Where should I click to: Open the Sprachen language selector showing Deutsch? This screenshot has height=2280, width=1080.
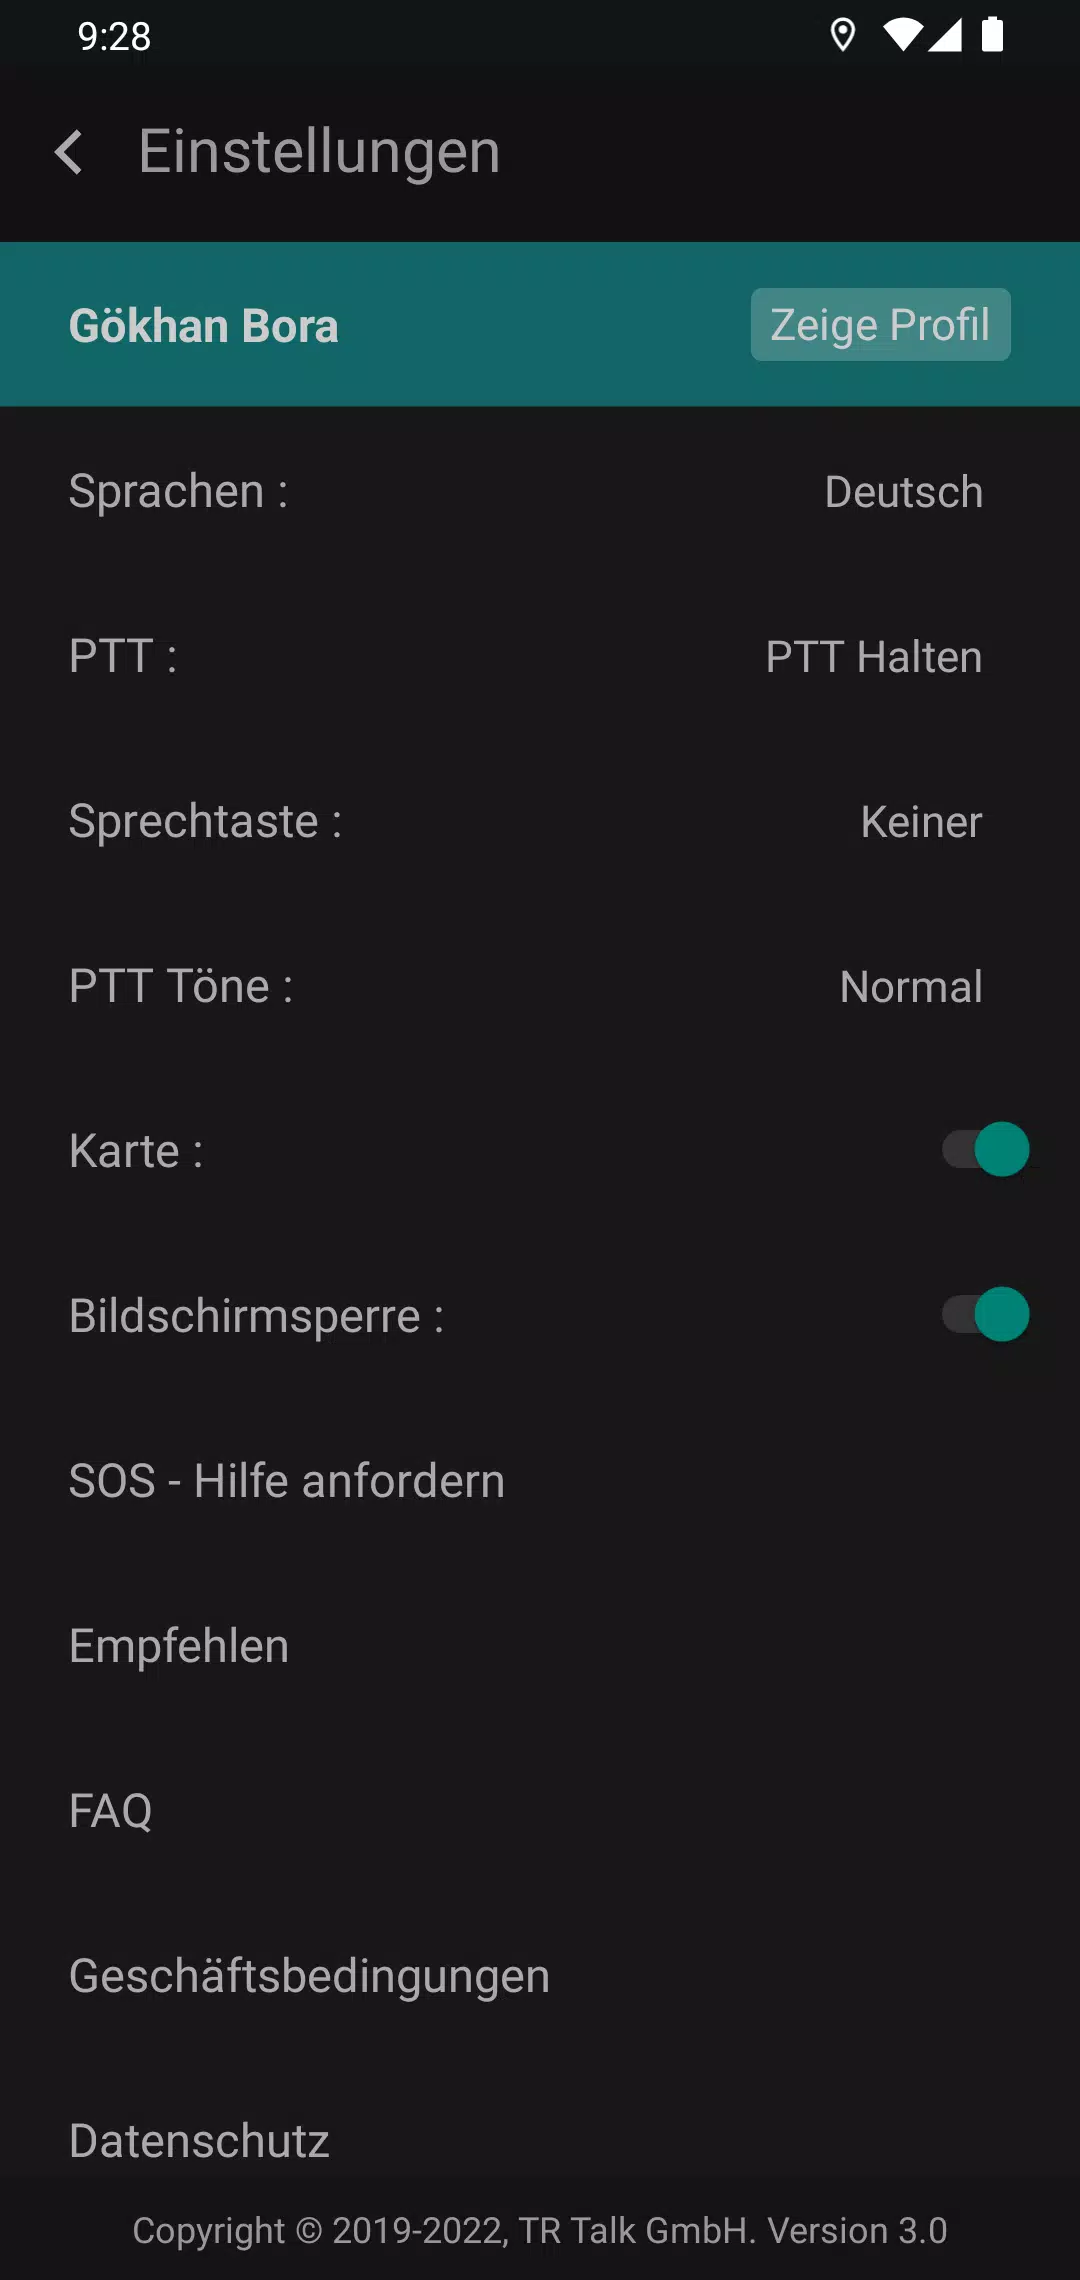click(540, 491)
